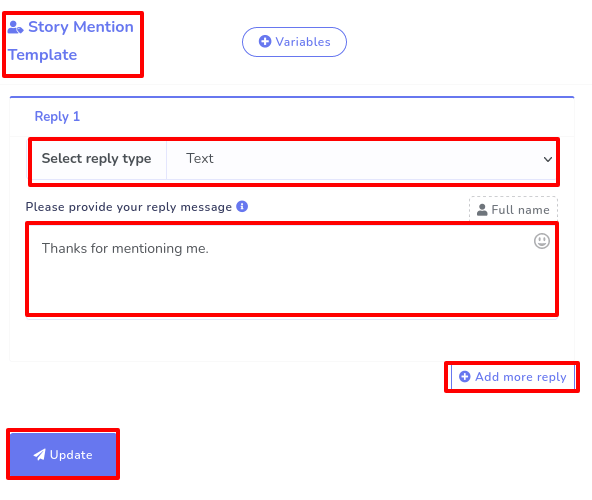Click the plus icon in Add more reply
This screenshot has width=592, height=500.
(465, 377)
